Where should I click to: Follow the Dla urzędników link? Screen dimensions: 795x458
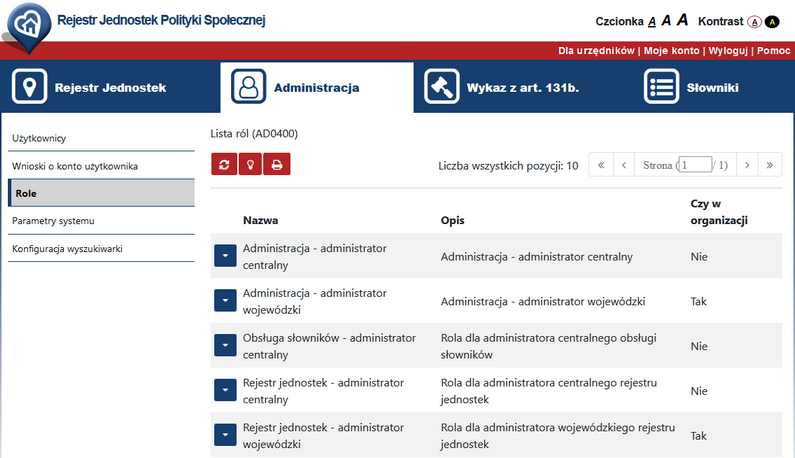596,51
